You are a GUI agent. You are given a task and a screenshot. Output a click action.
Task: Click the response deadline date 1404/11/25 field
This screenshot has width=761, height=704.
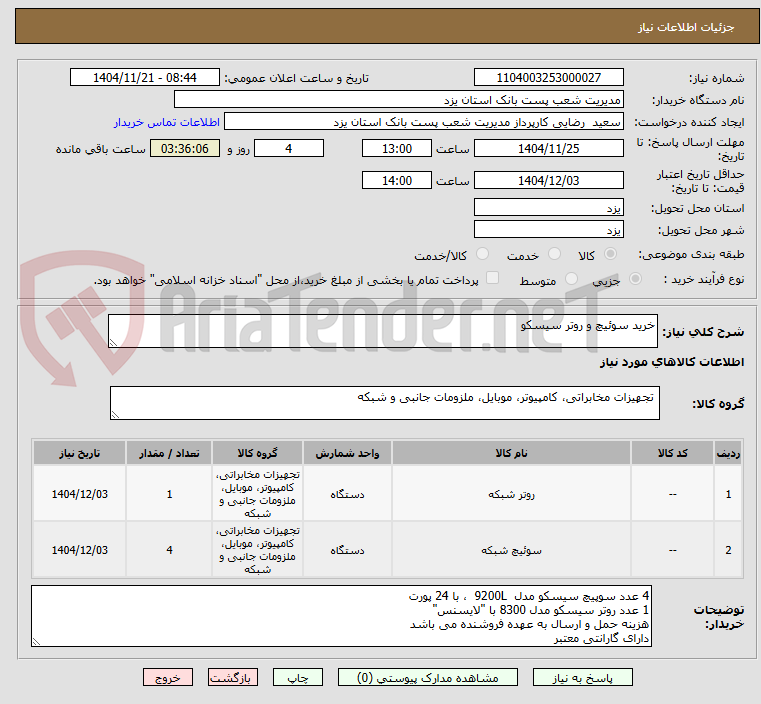point(548,148)
